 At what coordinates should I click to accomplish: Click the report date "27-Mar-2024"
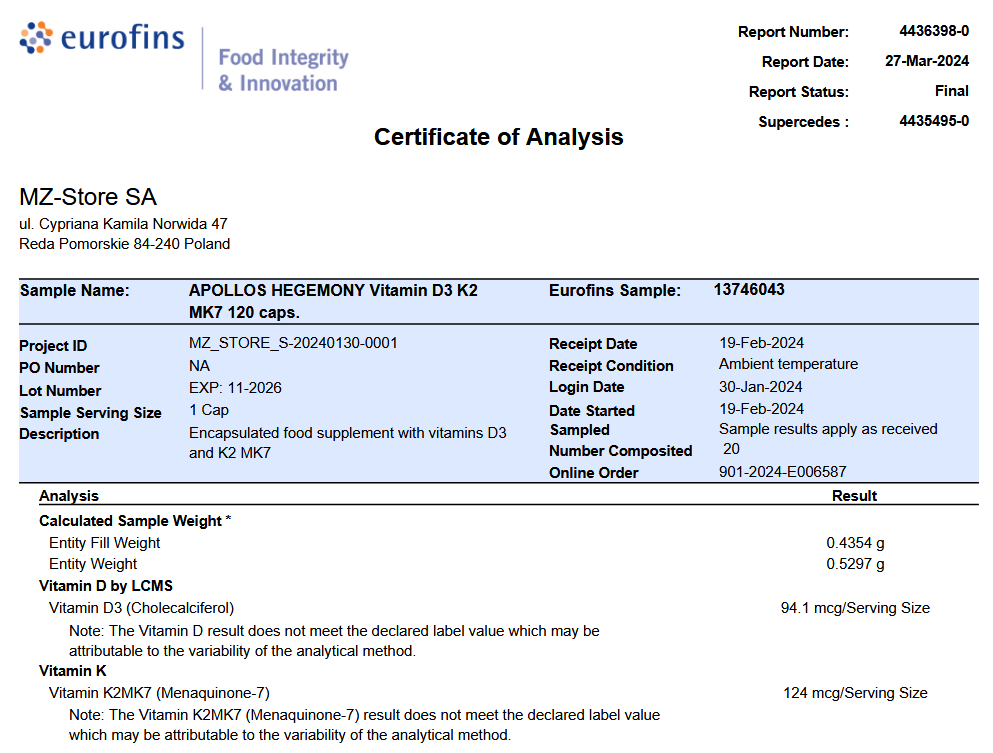927,61
